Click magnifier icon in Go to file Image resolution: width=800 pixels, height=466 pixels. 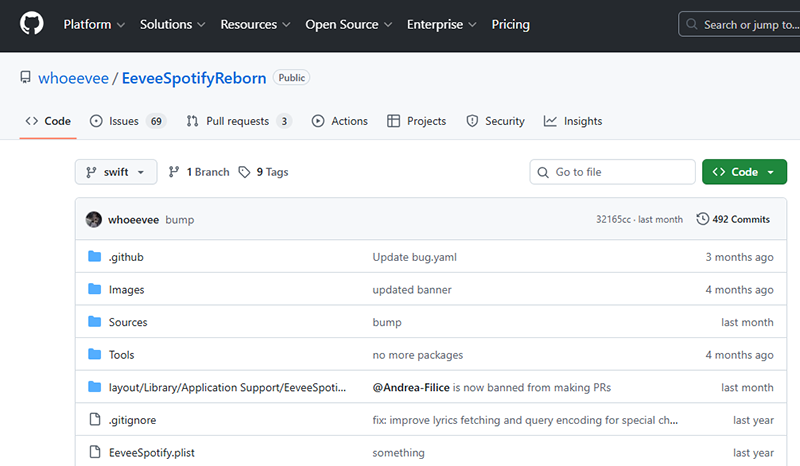click(543, 172)
